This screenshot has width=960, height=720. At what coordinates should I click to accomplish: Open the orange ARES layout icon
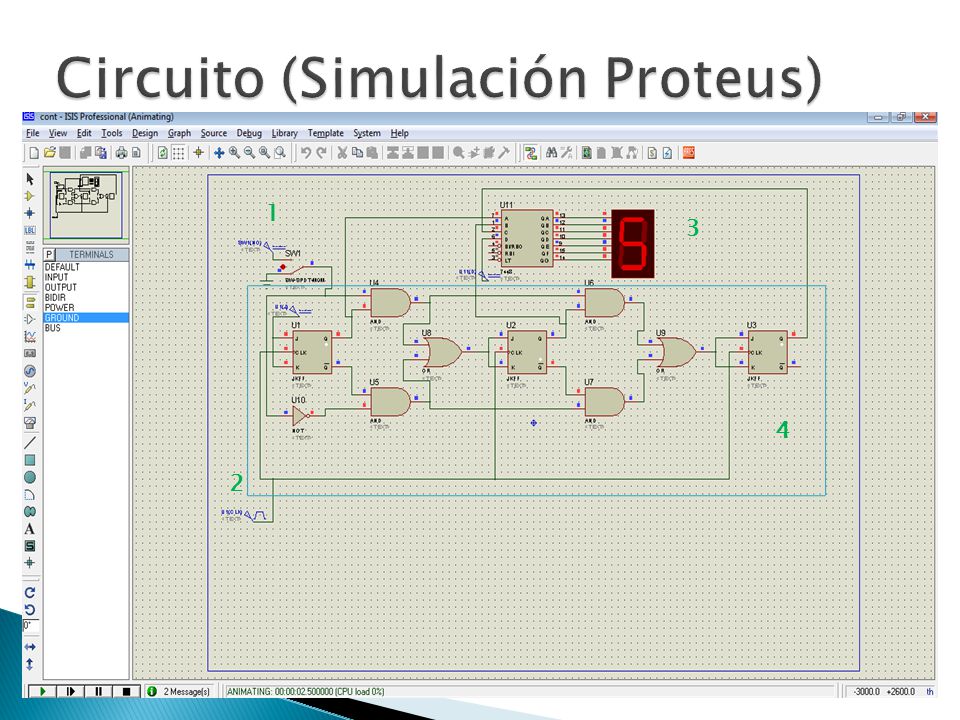click(x=689, y=152)
